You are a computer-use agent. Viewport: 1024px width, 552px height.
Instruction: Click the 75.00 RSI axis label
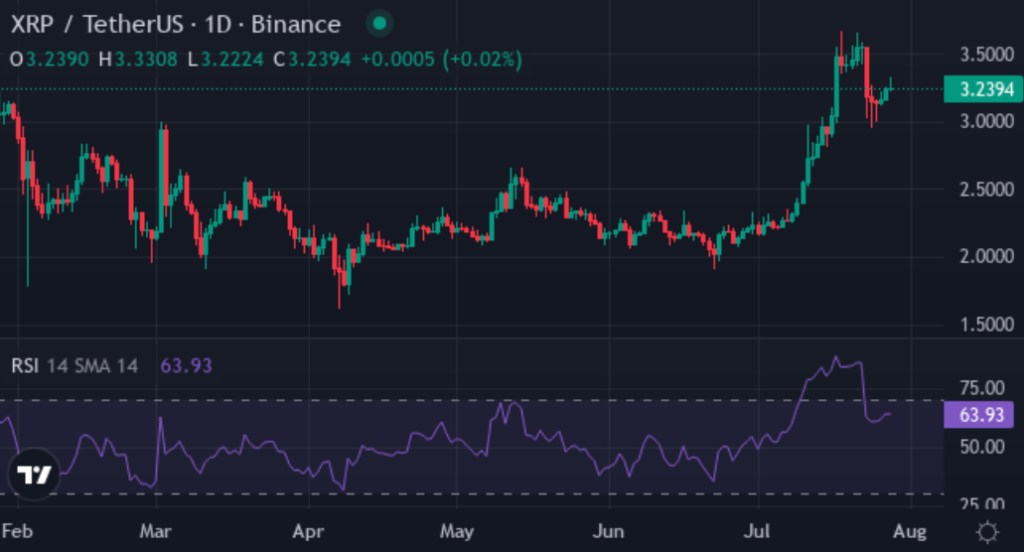tap(982, 388)
